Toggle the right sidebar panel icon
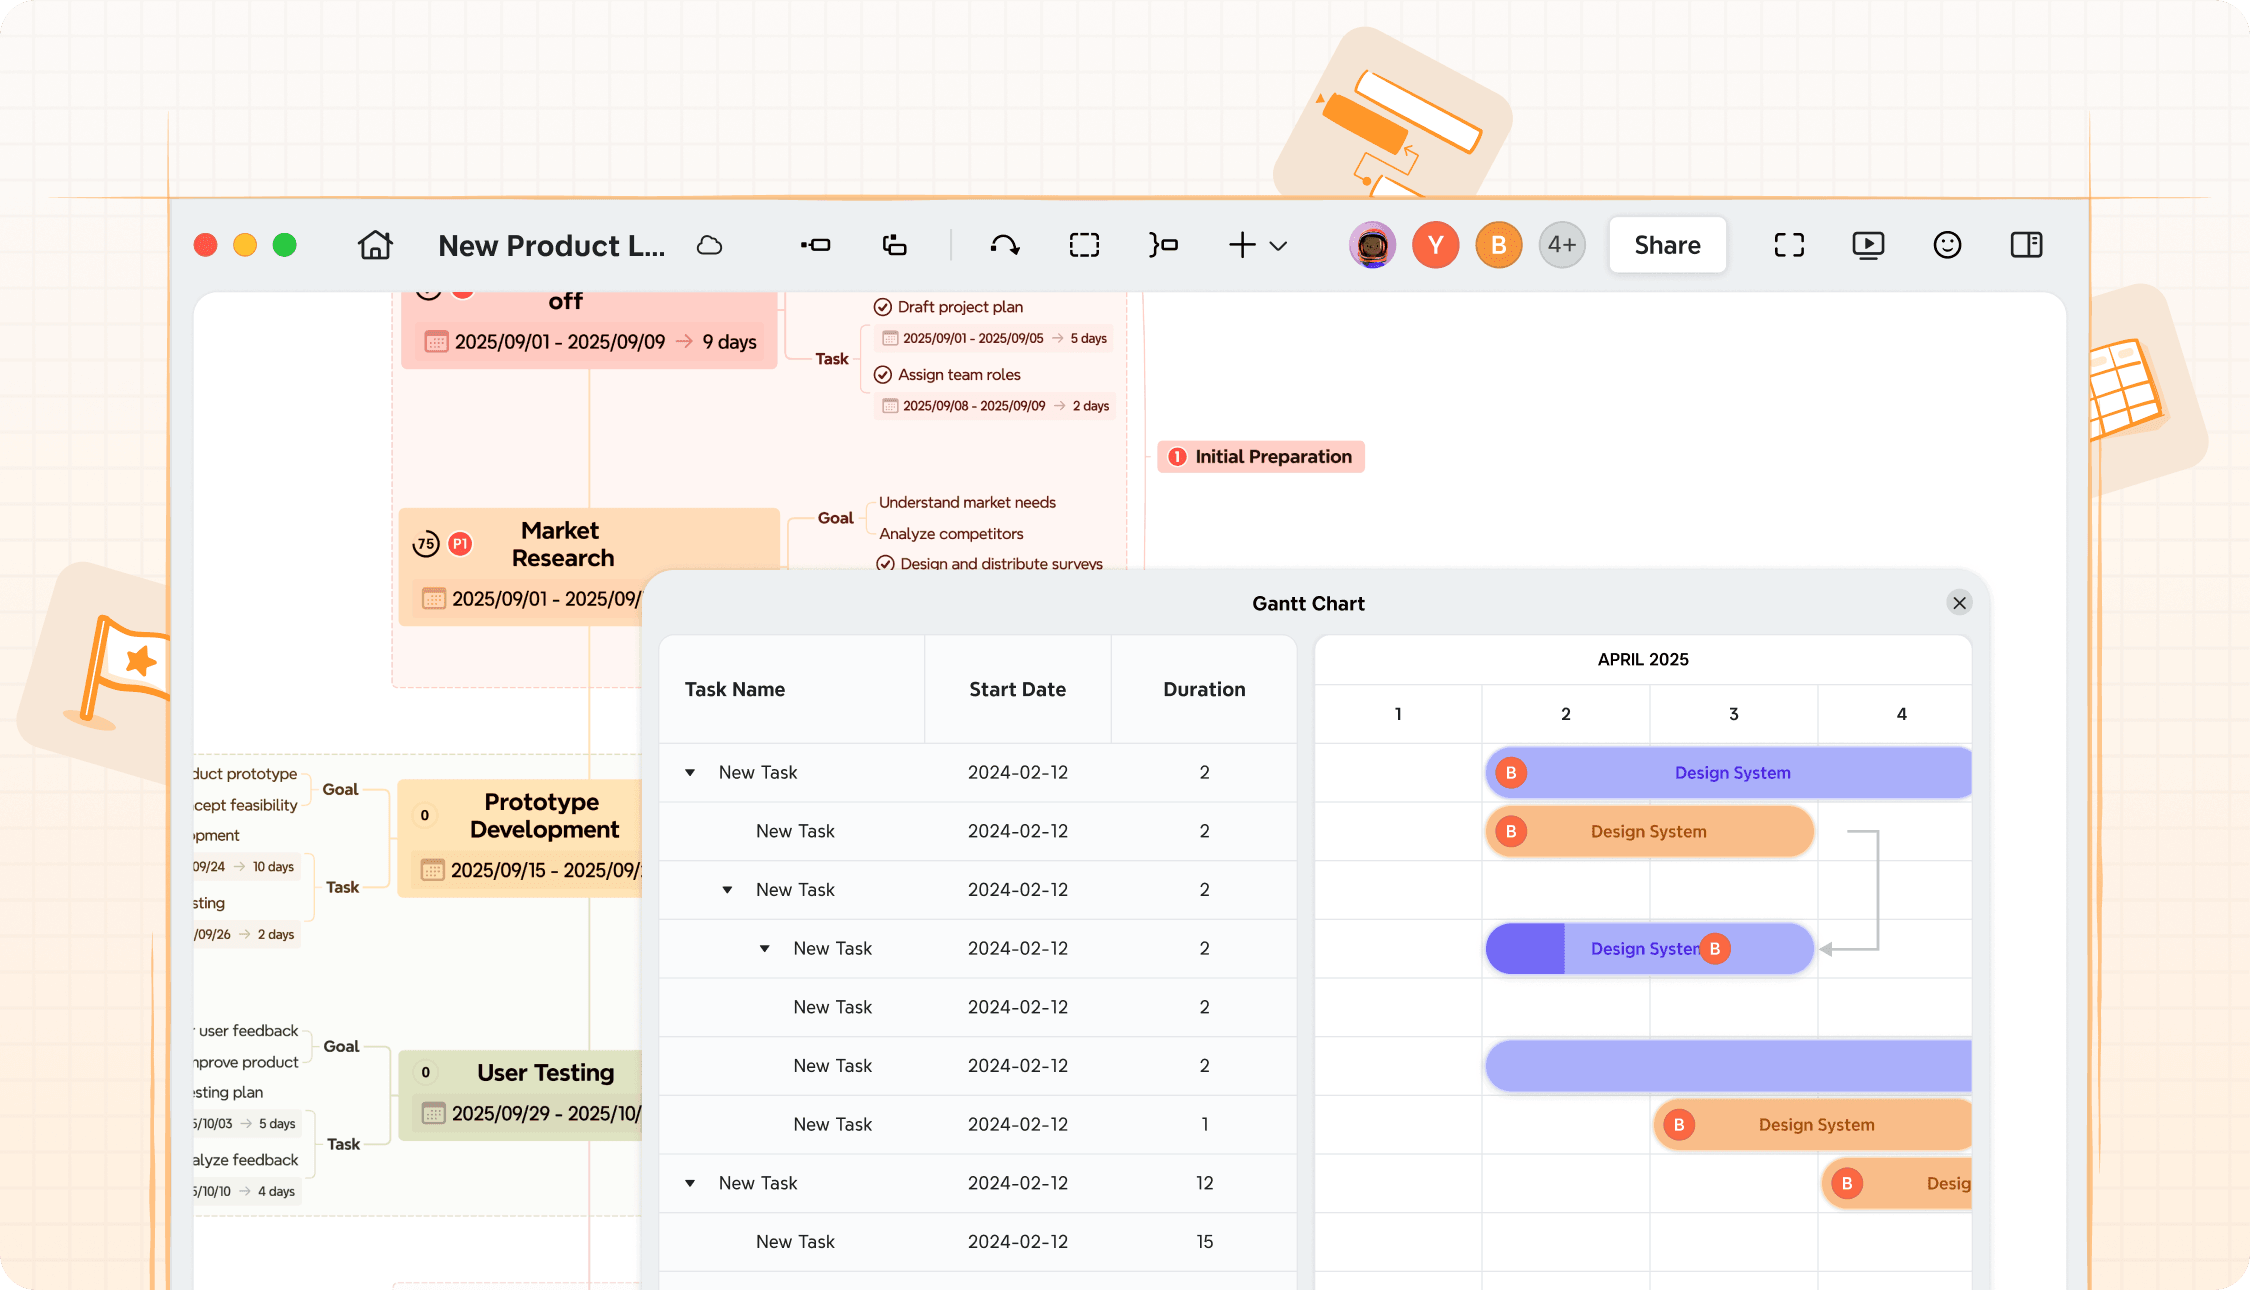Viewport: 2250px width, 1290px height. (2027, 245)
